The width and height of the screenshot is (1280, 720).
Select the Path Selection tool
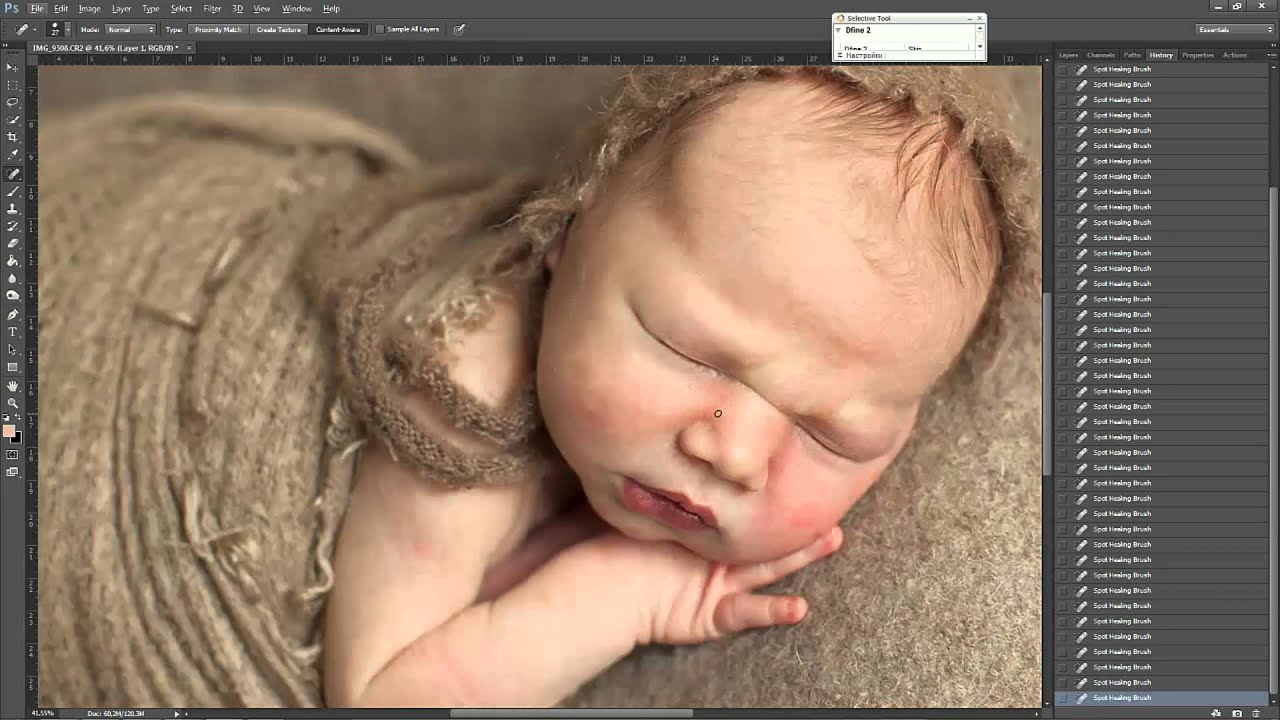(x=13, y=349)
